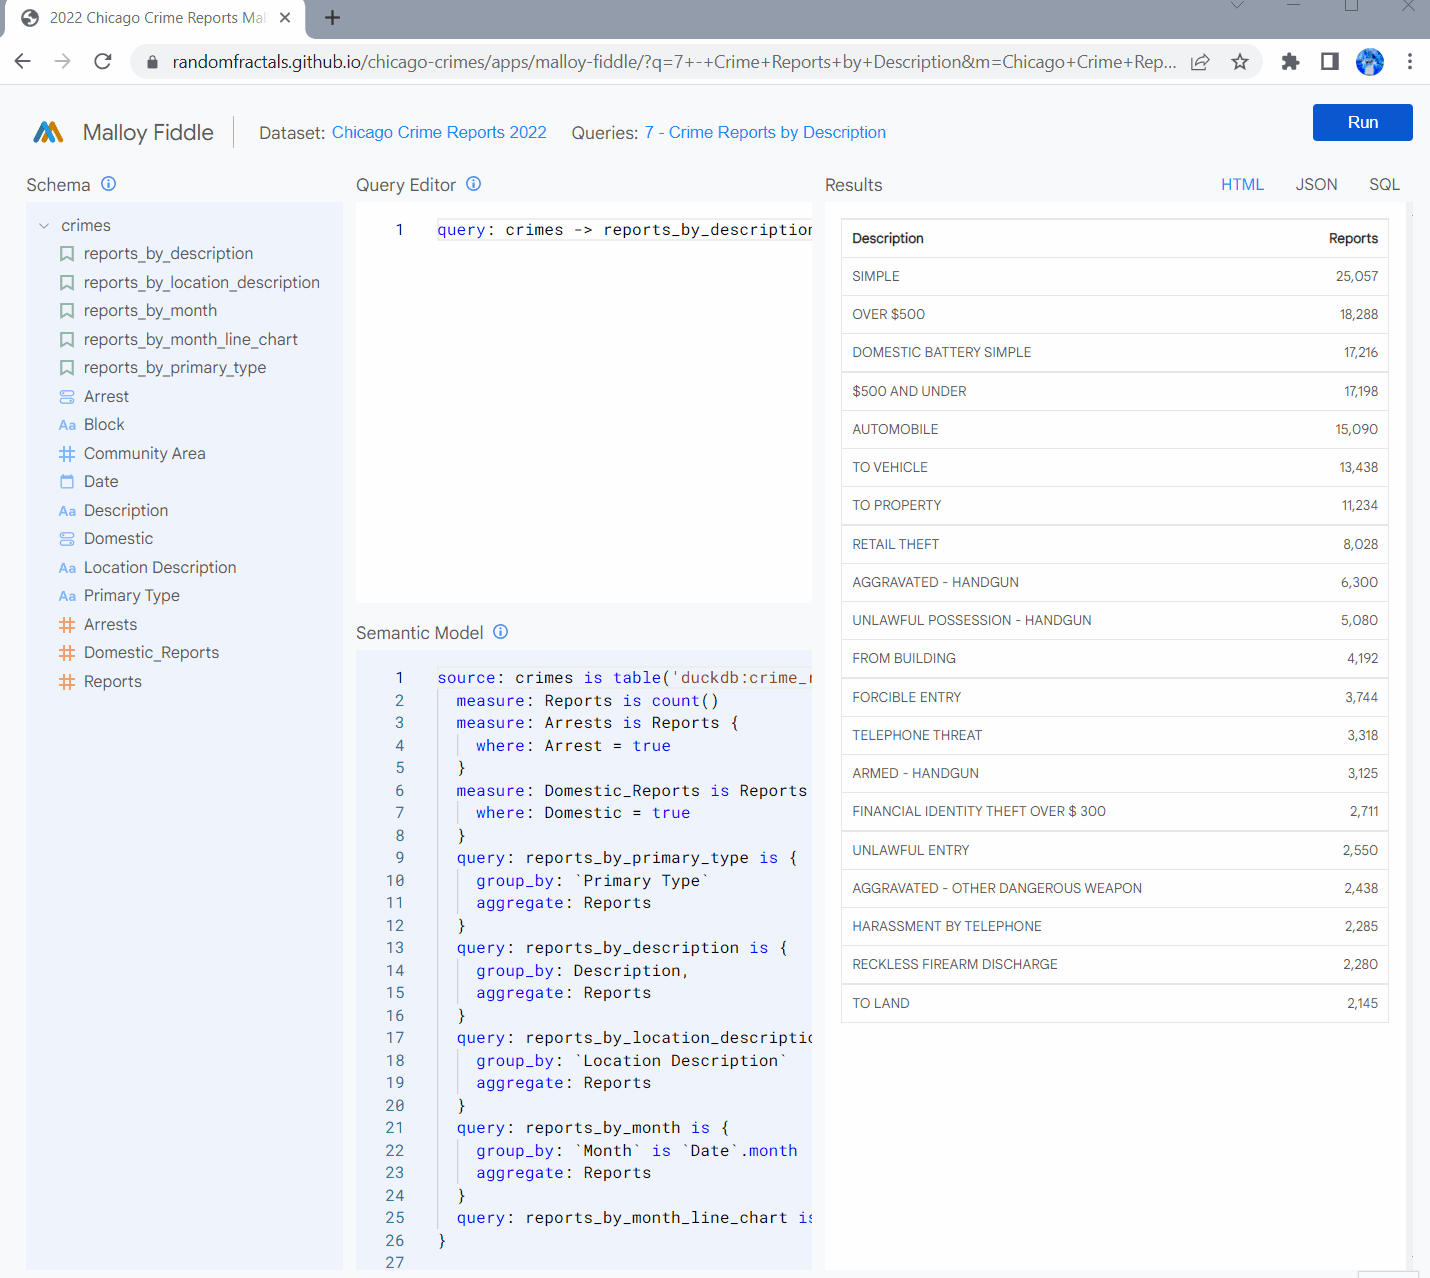Open the browser side panel

(1330, 62)
